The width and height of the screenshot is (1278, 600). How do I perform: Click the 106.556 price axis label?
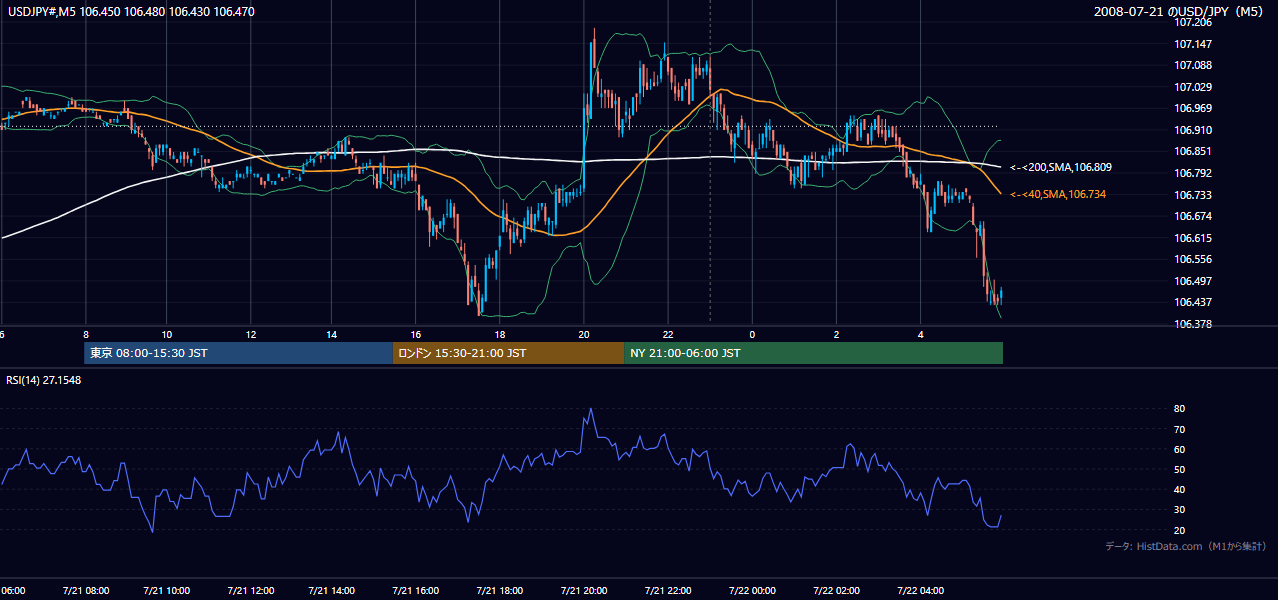coord(1192,259)
